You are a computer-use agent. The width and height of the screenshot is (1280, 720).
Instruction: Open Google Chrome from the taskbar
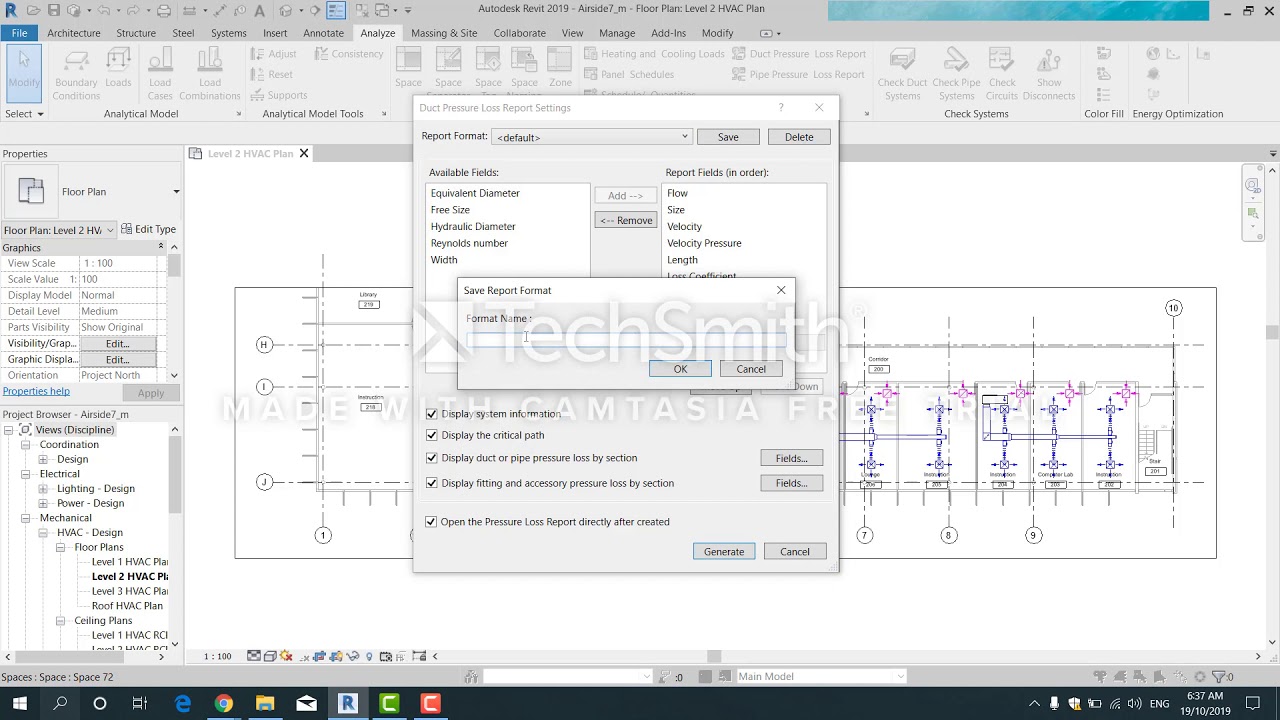tap(224, 704)
